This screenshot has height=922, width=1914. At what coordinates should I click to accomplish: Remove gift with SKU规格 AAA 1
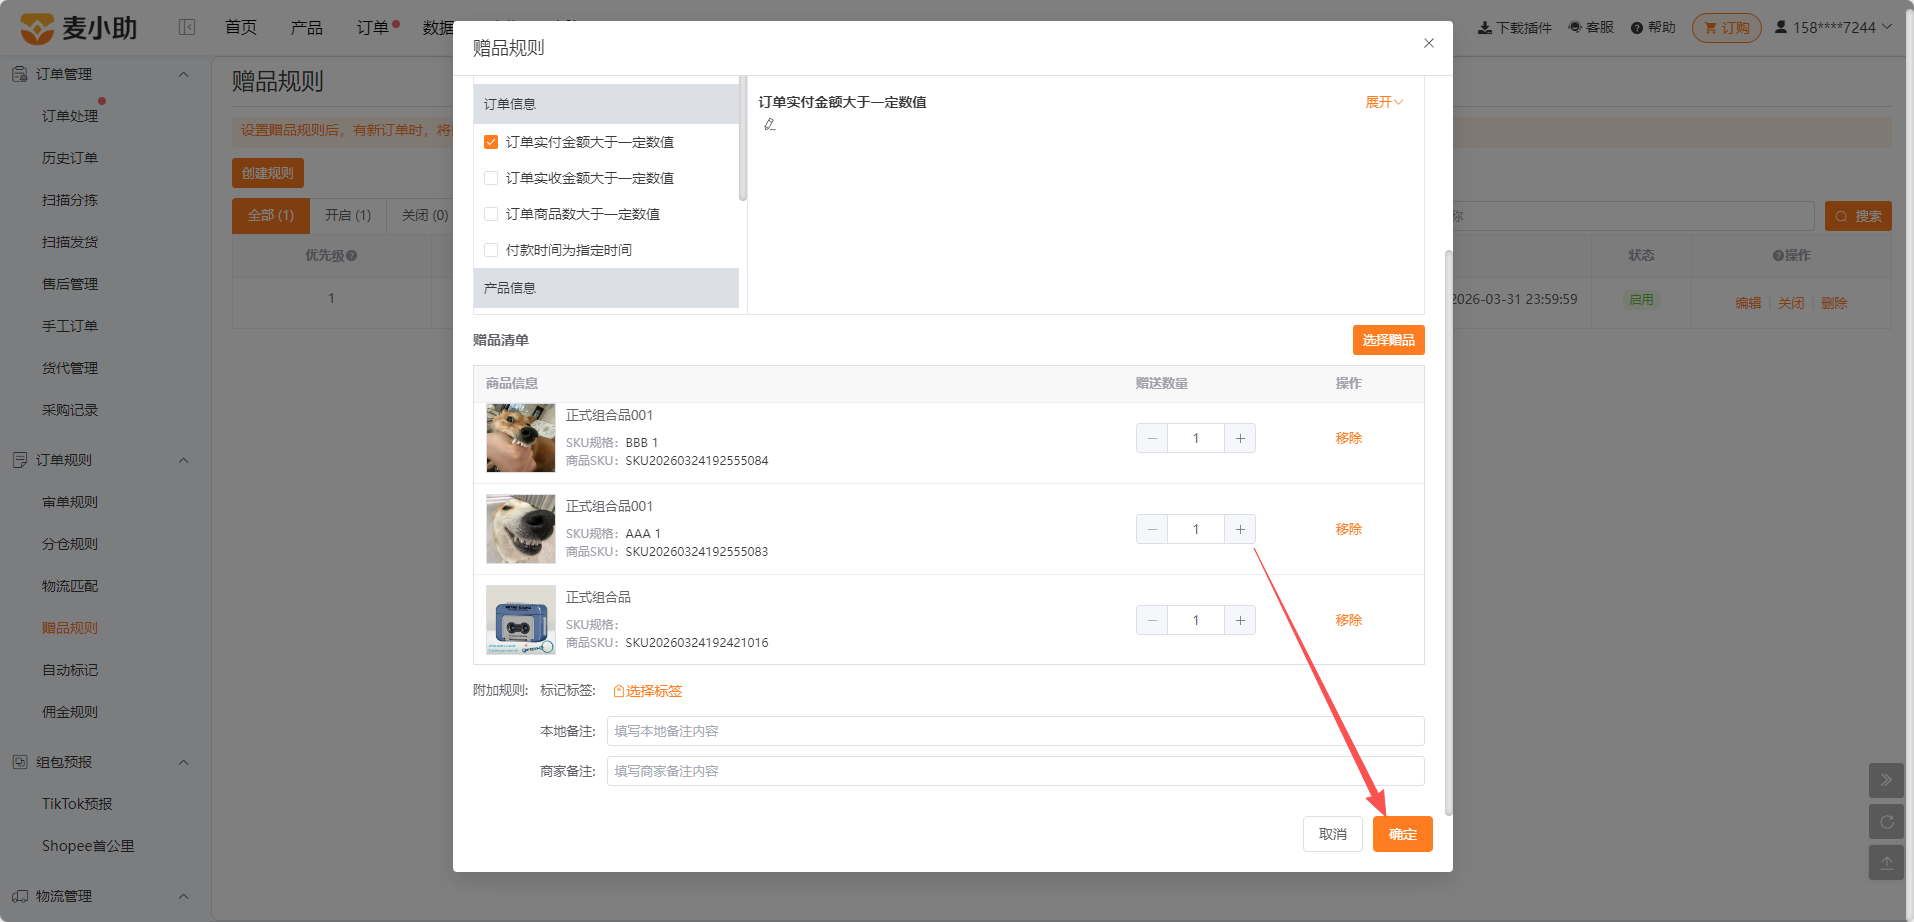click(x=1349, y=529)
